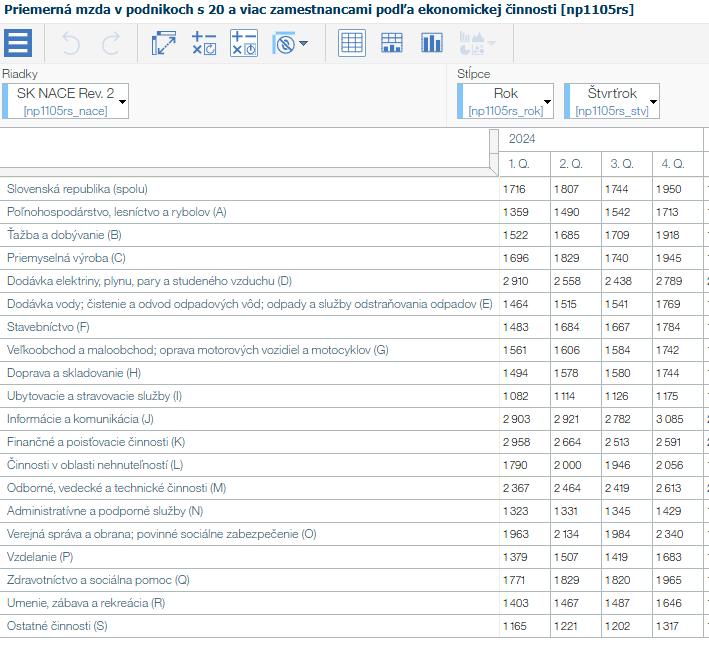Select the list table view icon

pyautogui.click(x=392, y=43)
